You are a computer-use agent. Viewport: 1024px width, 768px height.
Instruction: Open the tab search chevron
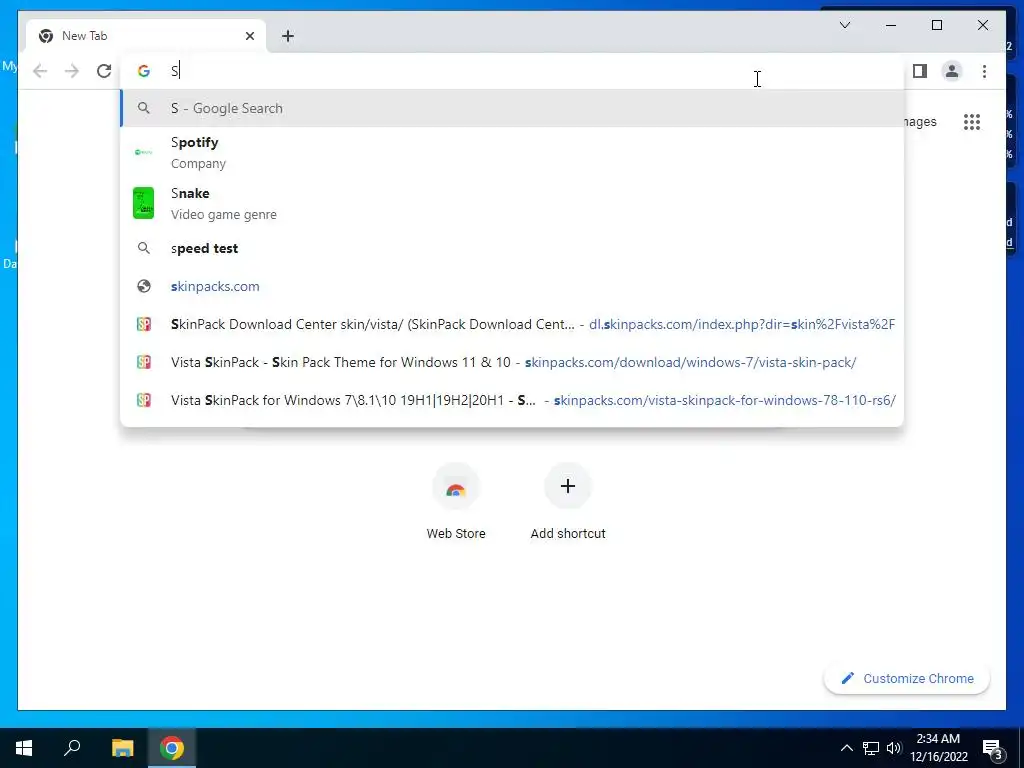pyautogui.click(x=845, y=25)
